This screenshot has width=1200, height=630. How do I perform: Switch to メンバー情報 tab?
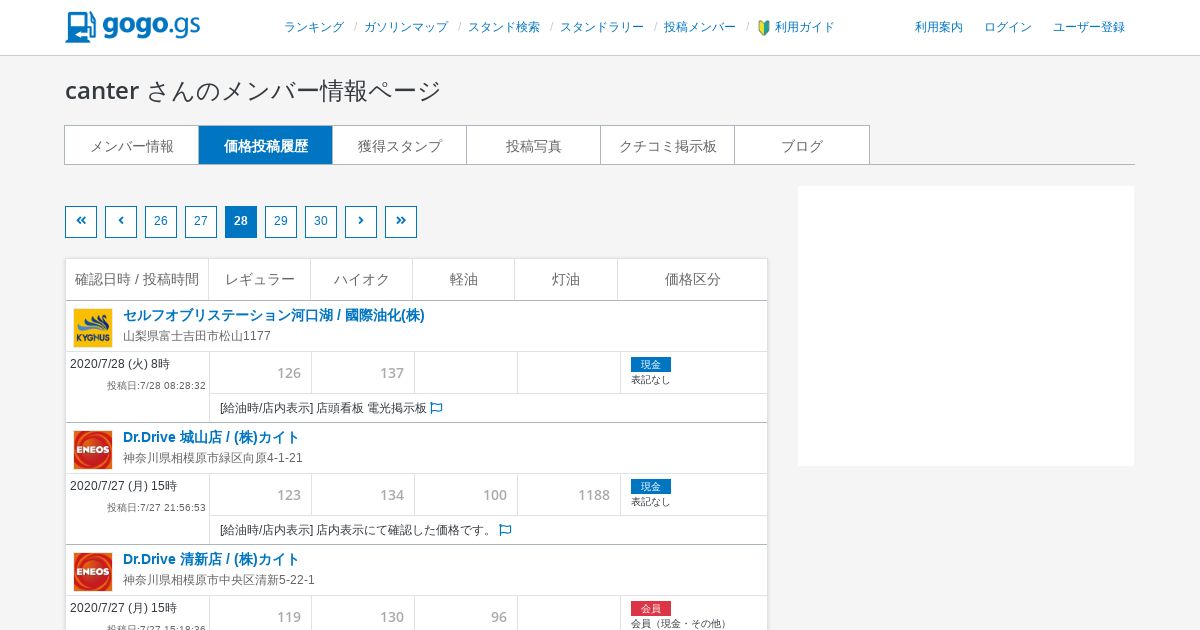(132, 145)
